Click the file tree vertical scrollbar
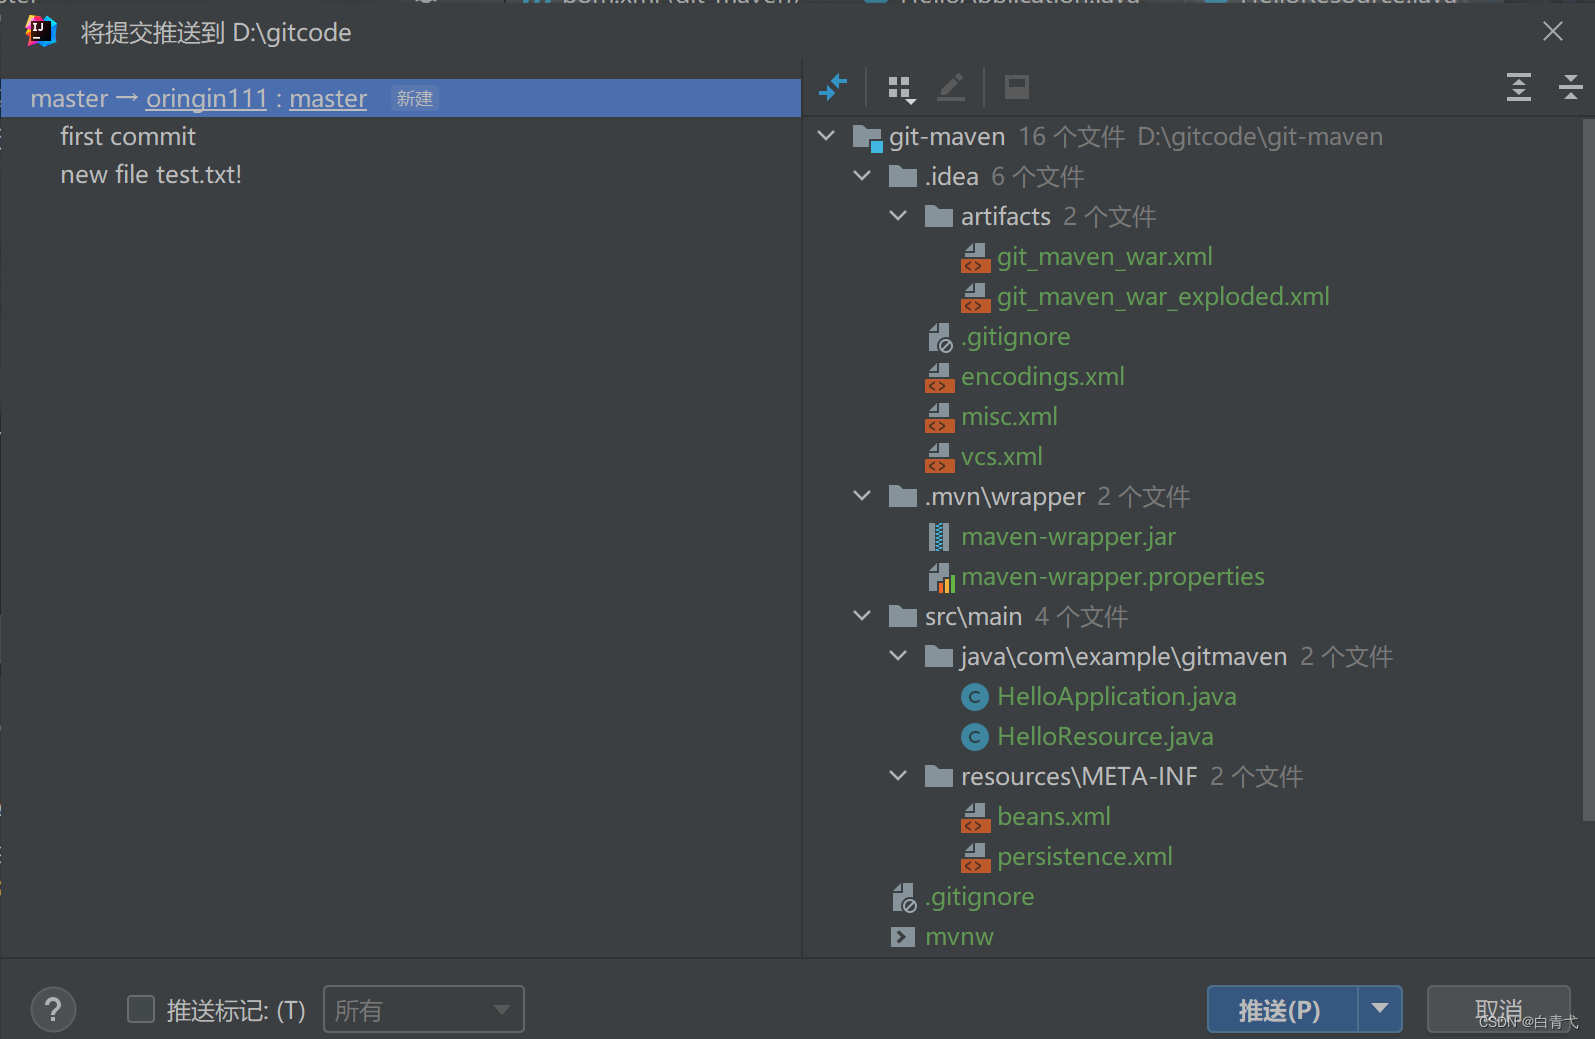This screenshot has height=1039, width=1595. 1589,470
